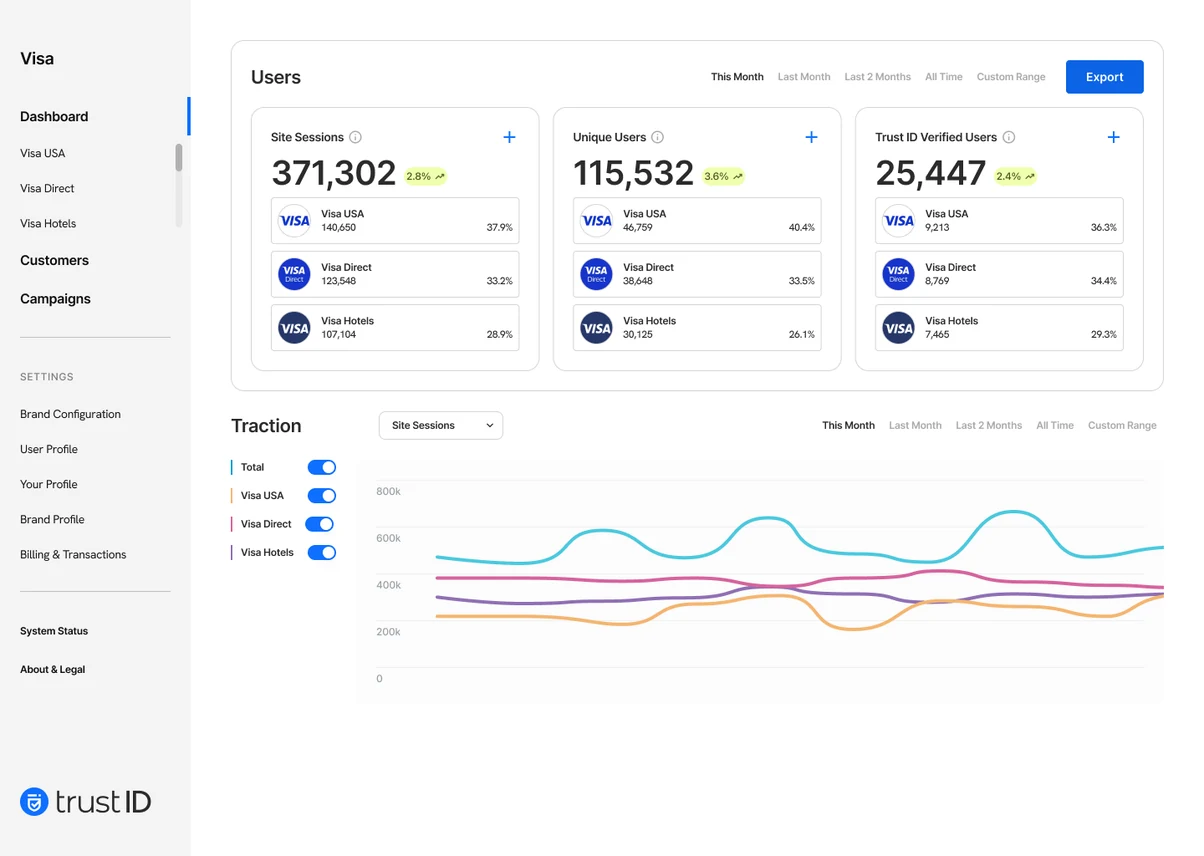Click the Visa USA row showing 140,650 sessions
The height and width of the screenshot is (856, 1204).
[x=395, y=220]
